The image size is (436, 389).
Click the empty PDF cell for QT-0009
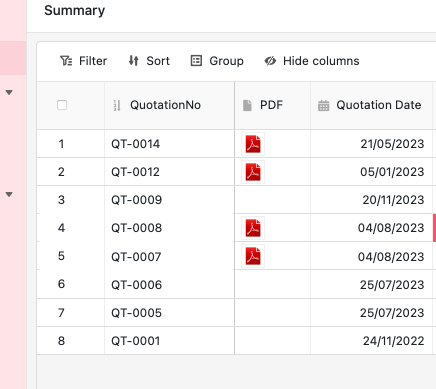click(x=272, y=200)
